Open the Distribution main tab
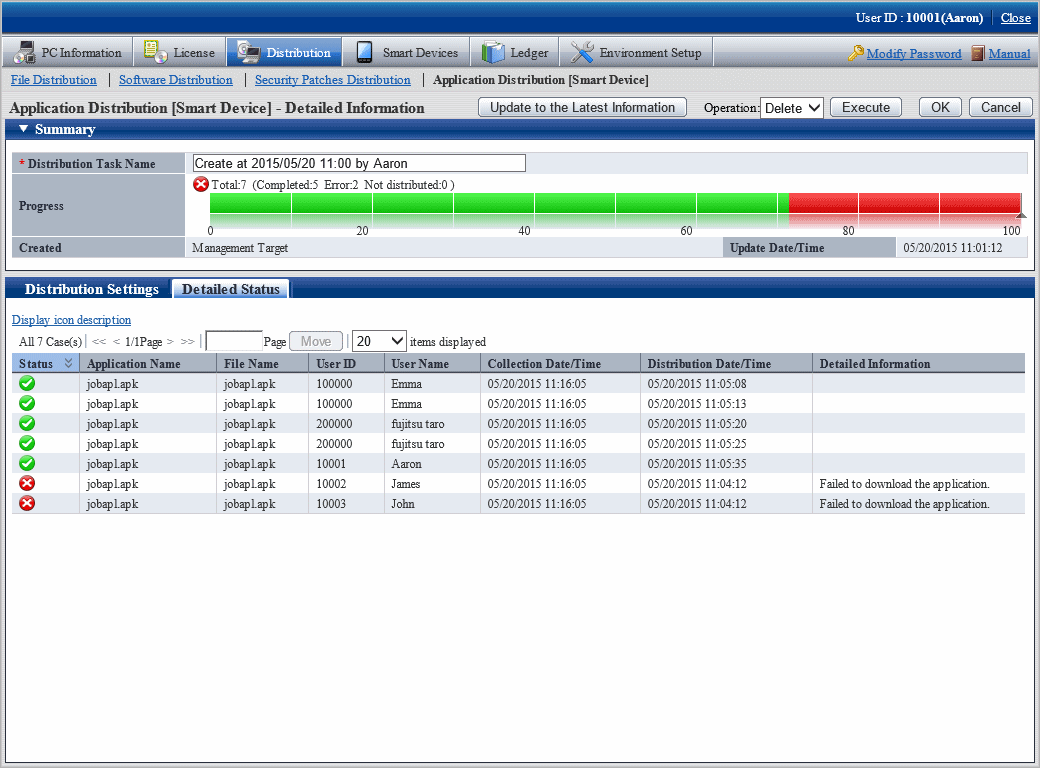The width and height of the screenshot is (1040, 768). (285, 52)
